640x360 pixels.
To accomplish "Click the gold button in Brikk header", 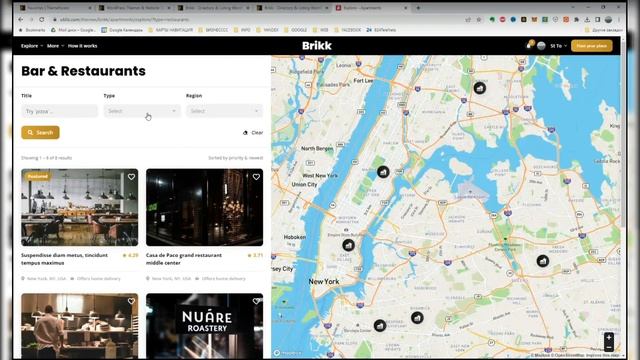I will click(x=591, y=46).
